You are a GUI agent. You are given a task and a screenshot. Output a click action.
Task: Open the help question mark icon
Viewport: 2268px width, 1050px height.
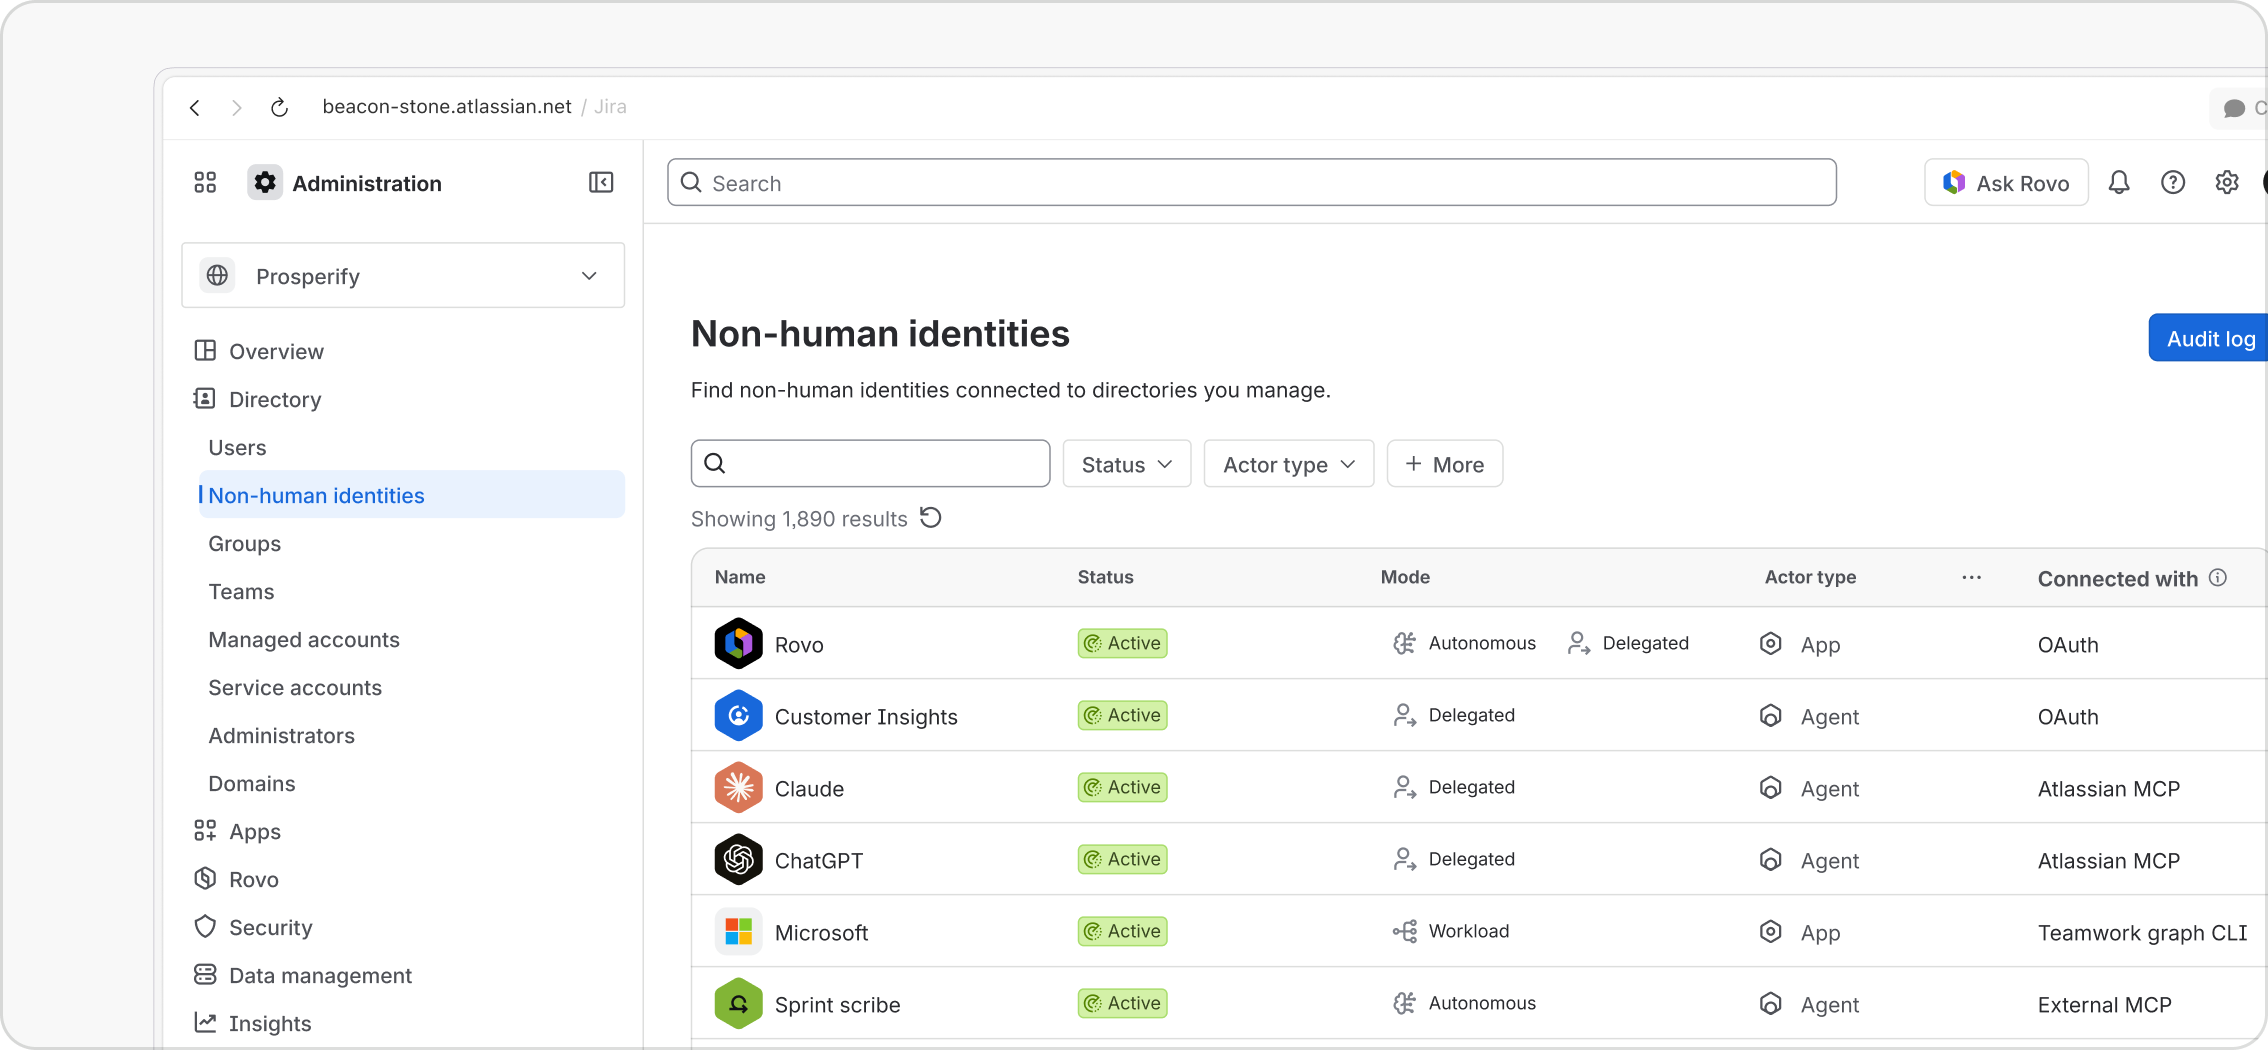[2173, 182]
